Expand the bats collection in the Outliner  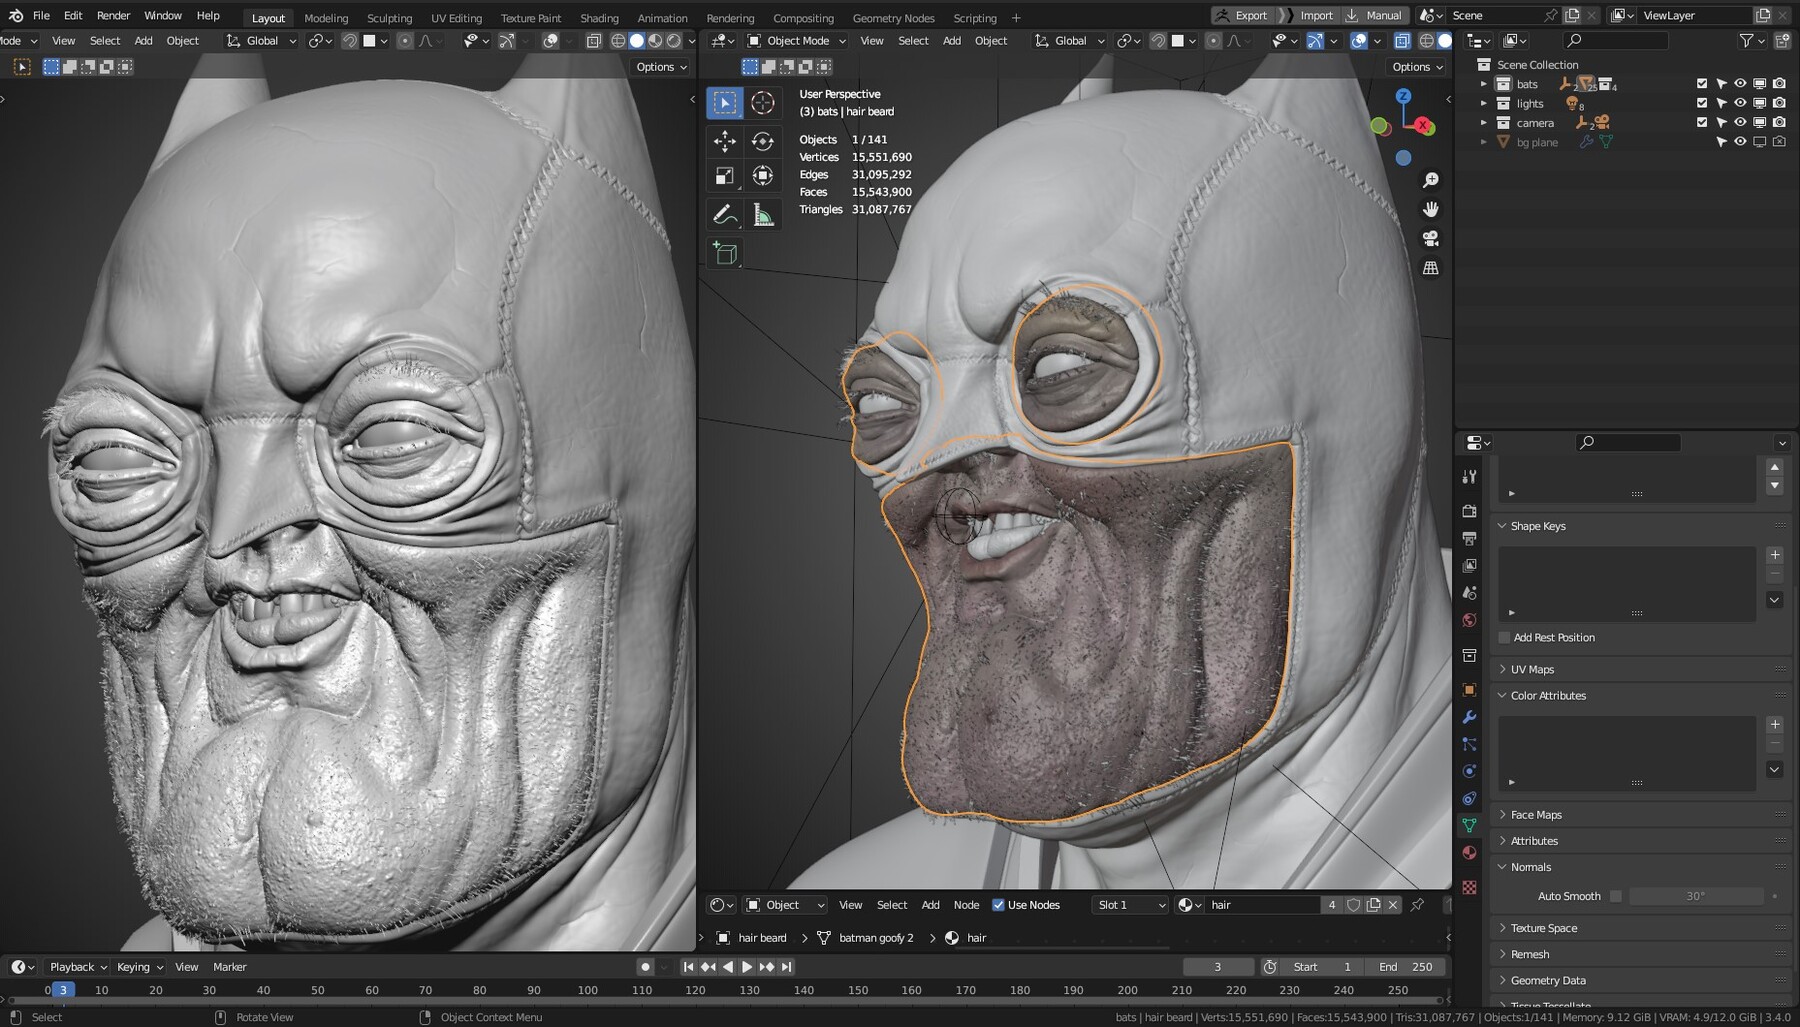1484,84
